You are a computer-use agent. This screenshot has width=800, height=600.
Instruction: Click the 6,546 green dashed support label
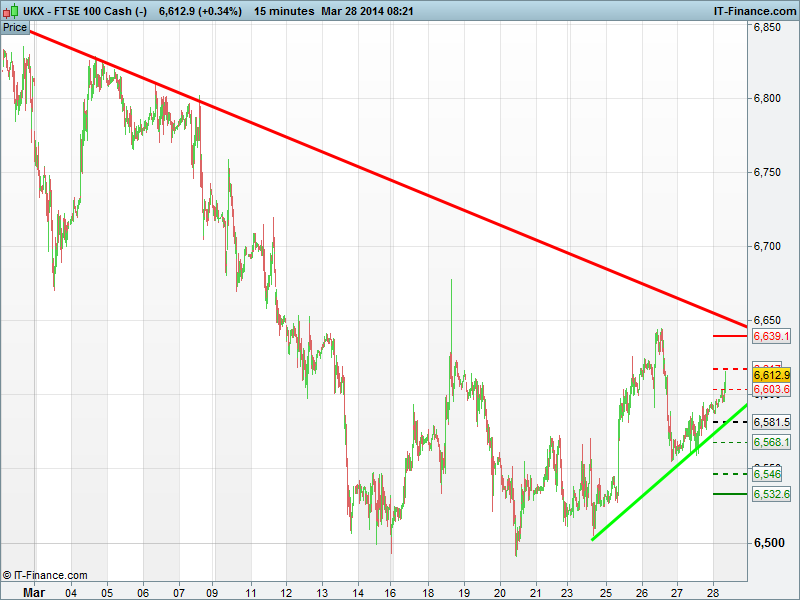[x=767, y=474]
